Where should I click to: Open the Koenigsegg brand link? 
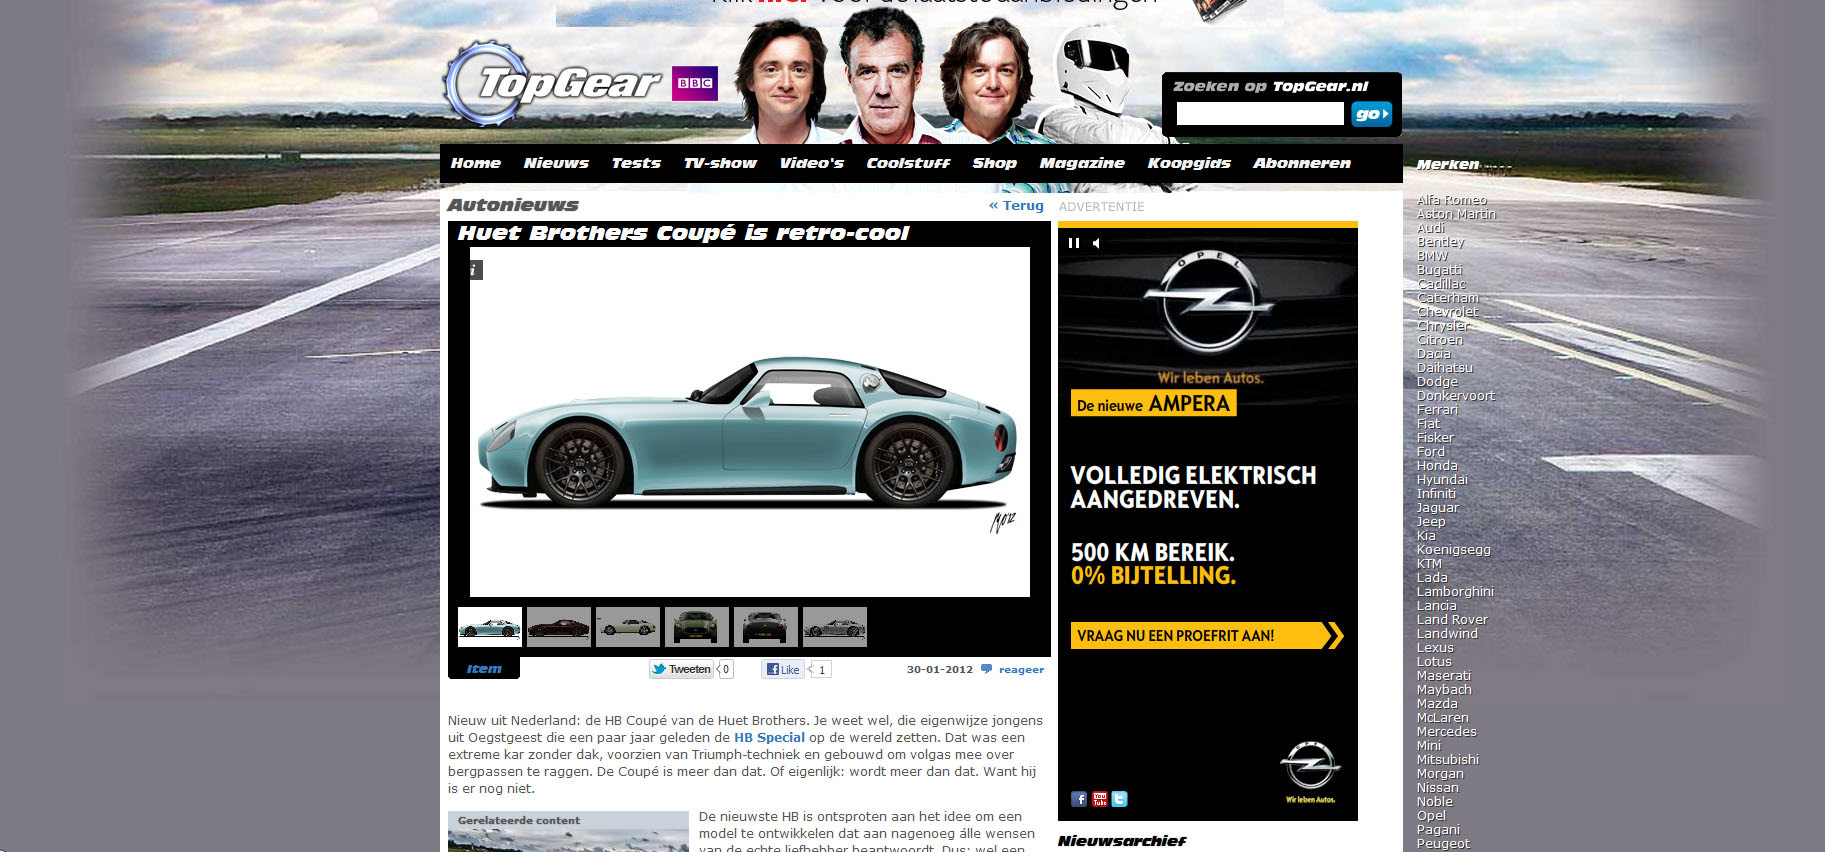[x=1453, y=550]
